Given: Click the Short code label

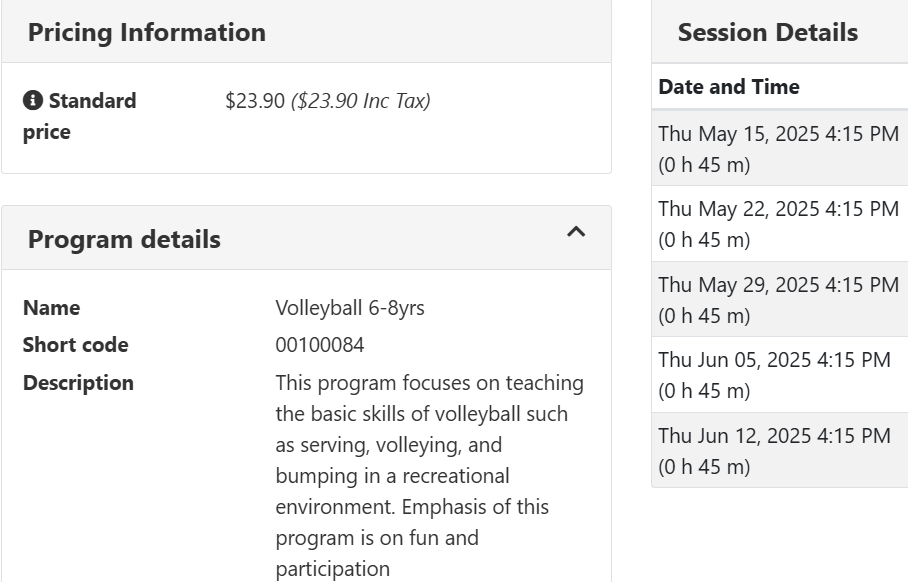Looking at the screenshot, I should tap(76, 345).
